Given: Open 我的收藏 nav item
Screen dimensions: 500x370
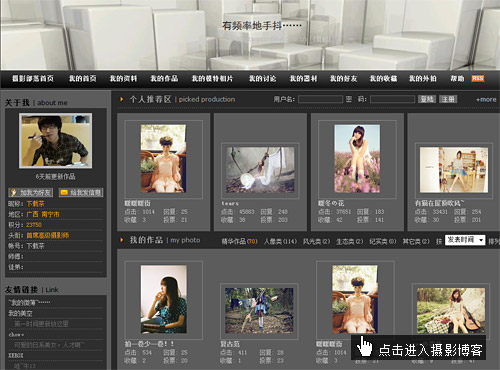Looking at the screenshot, I should (383, 79).
